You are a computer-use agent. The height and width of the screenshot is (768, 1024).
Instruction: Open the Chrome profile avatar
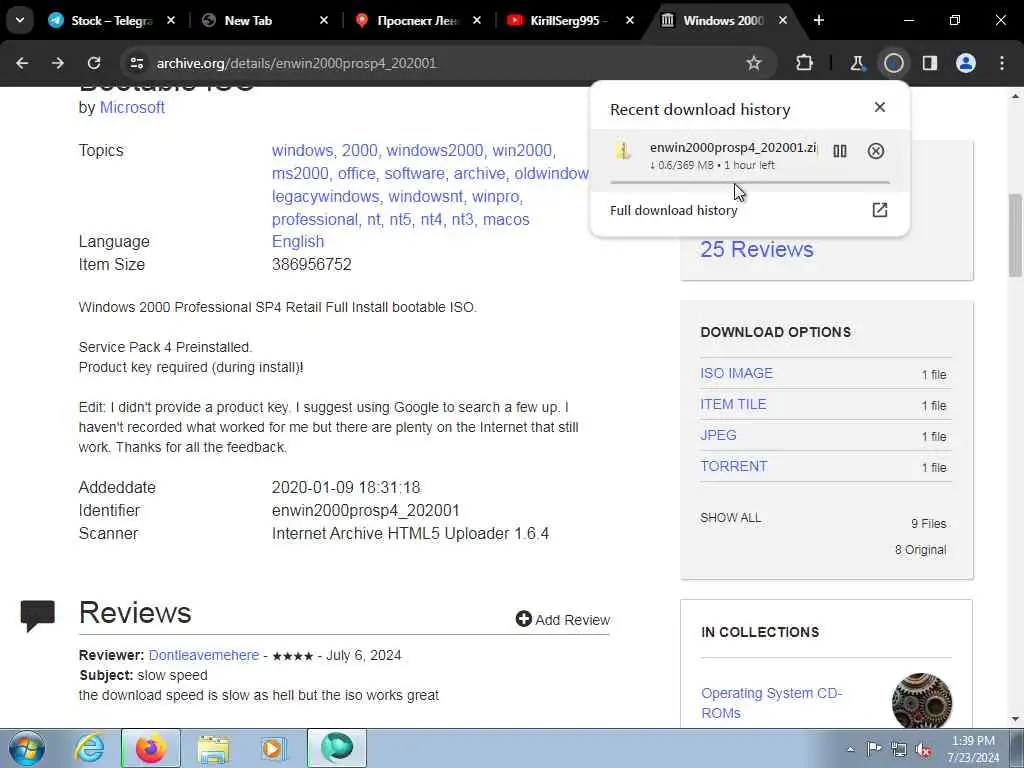pos(966,63)
